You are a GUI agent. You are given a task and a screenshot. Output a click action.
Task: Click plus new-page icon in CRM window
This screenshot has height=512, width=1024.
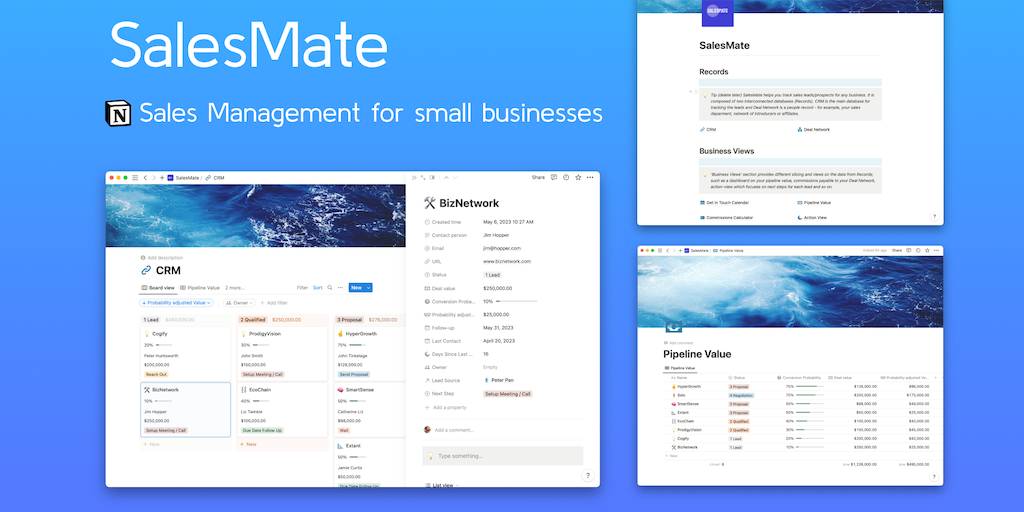tap(162, 178)
